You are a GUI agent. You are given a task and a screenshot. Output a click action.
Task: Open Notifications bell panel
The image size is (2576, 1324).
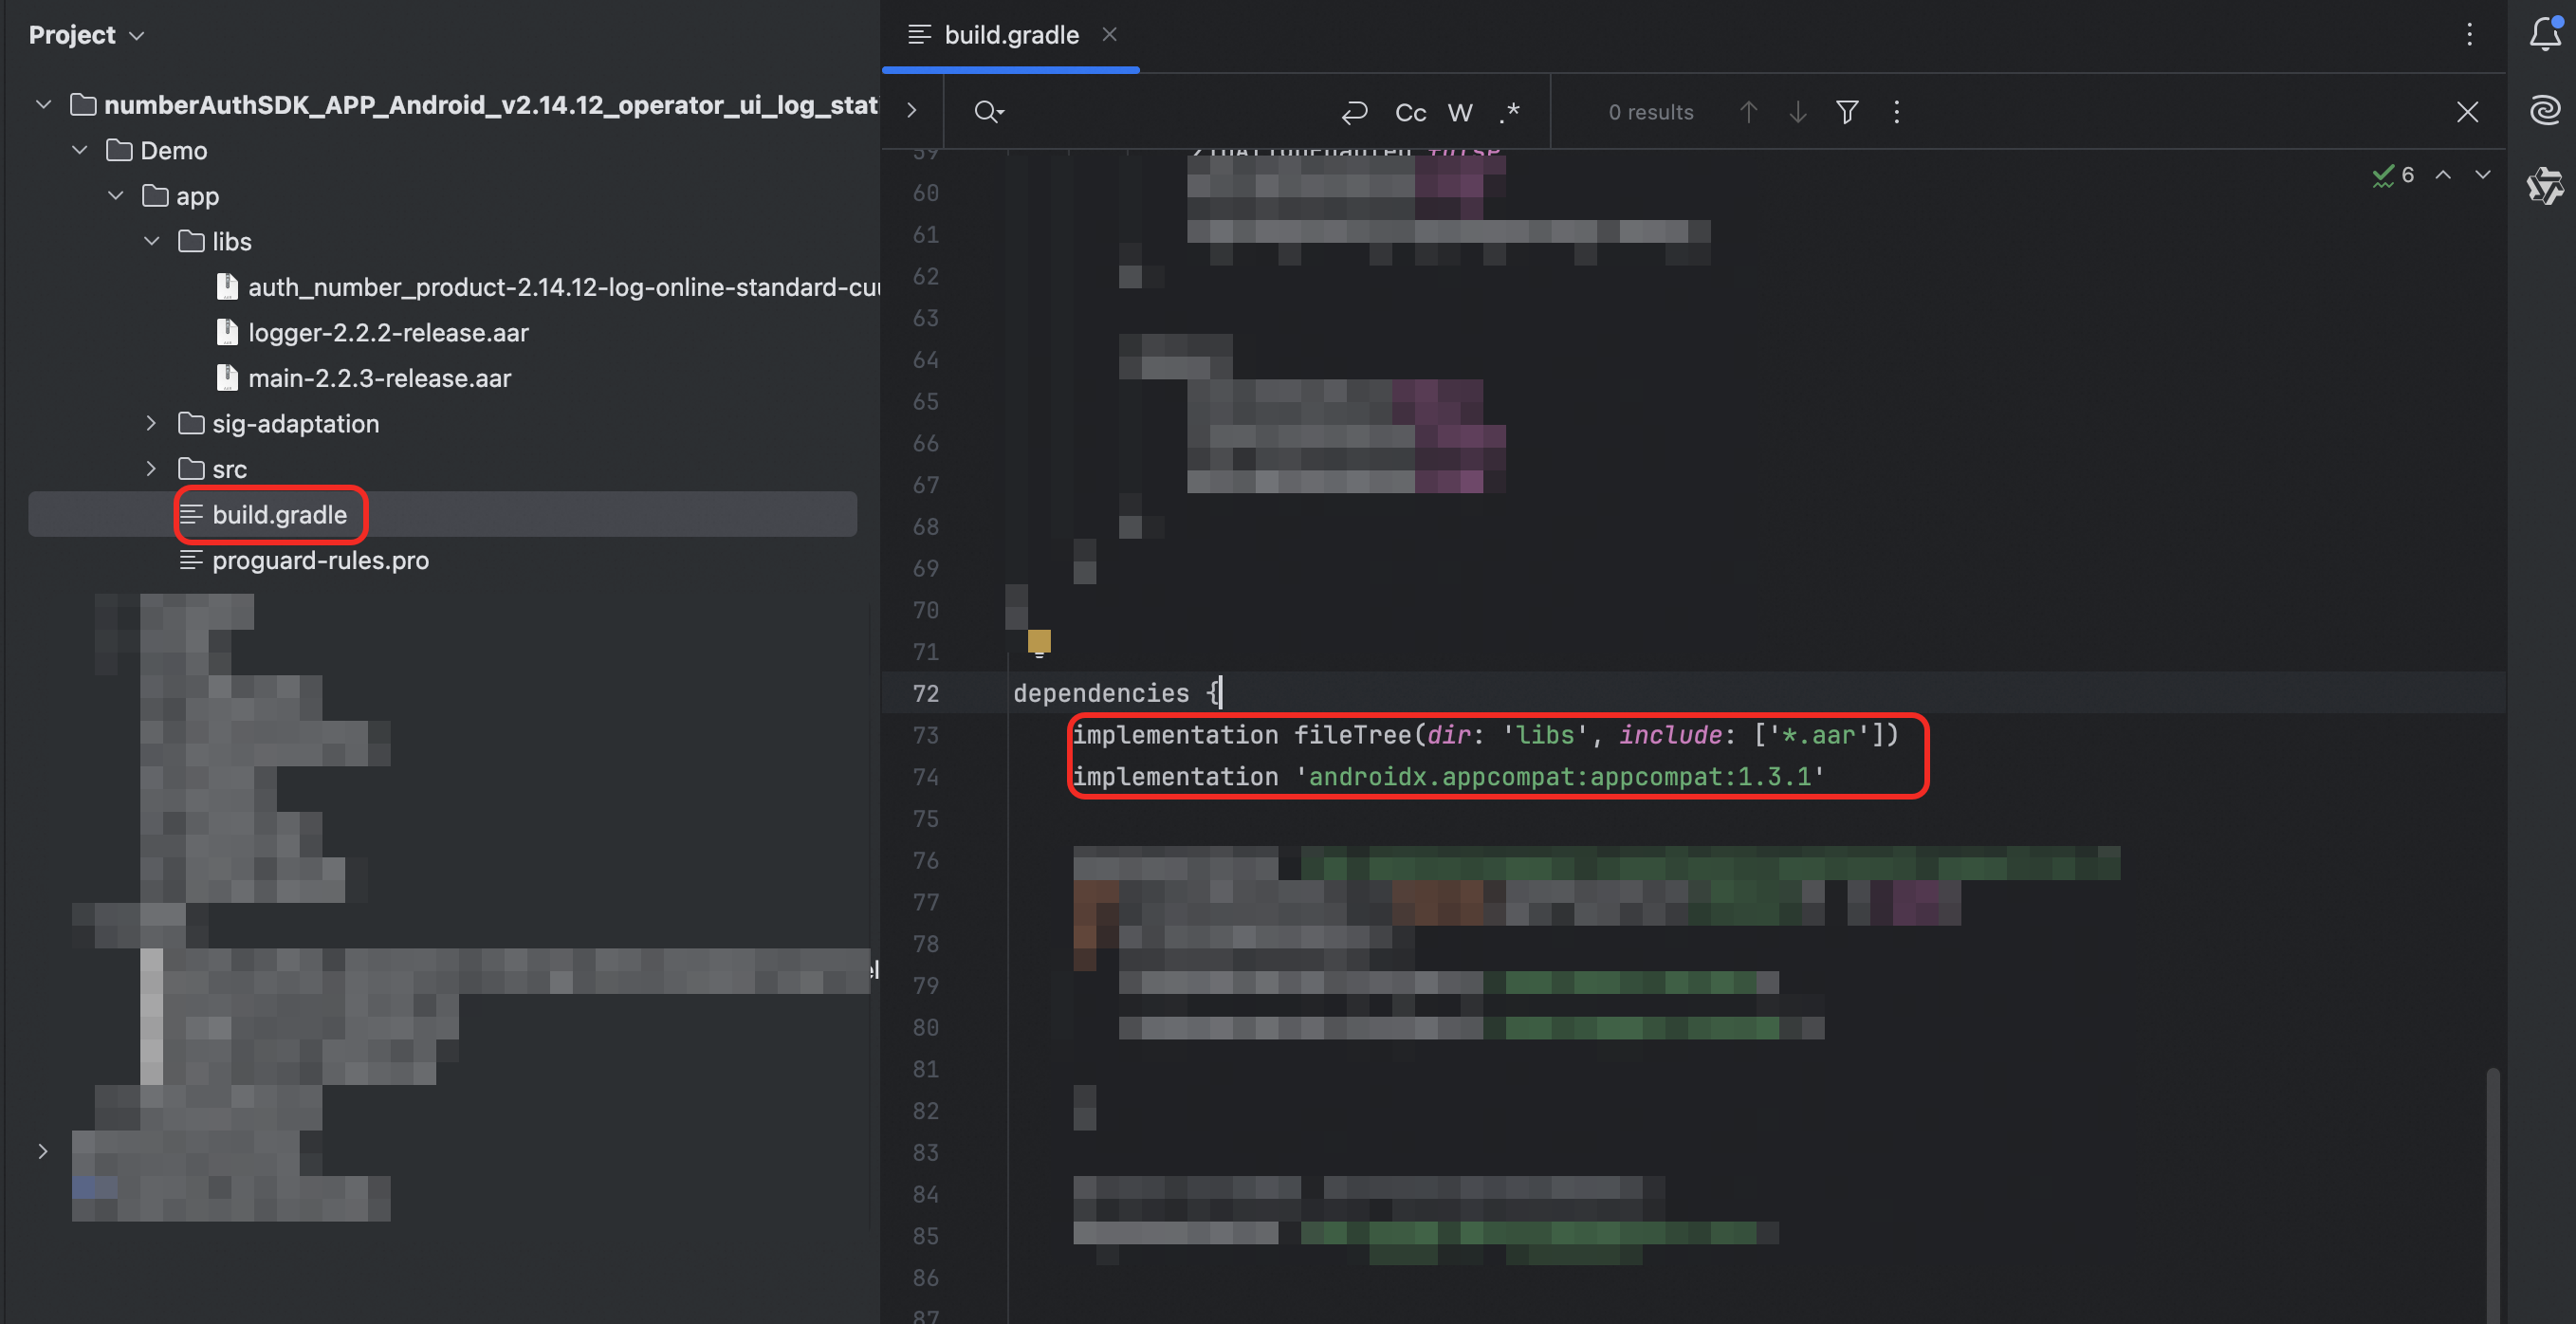pos(2544,34)
